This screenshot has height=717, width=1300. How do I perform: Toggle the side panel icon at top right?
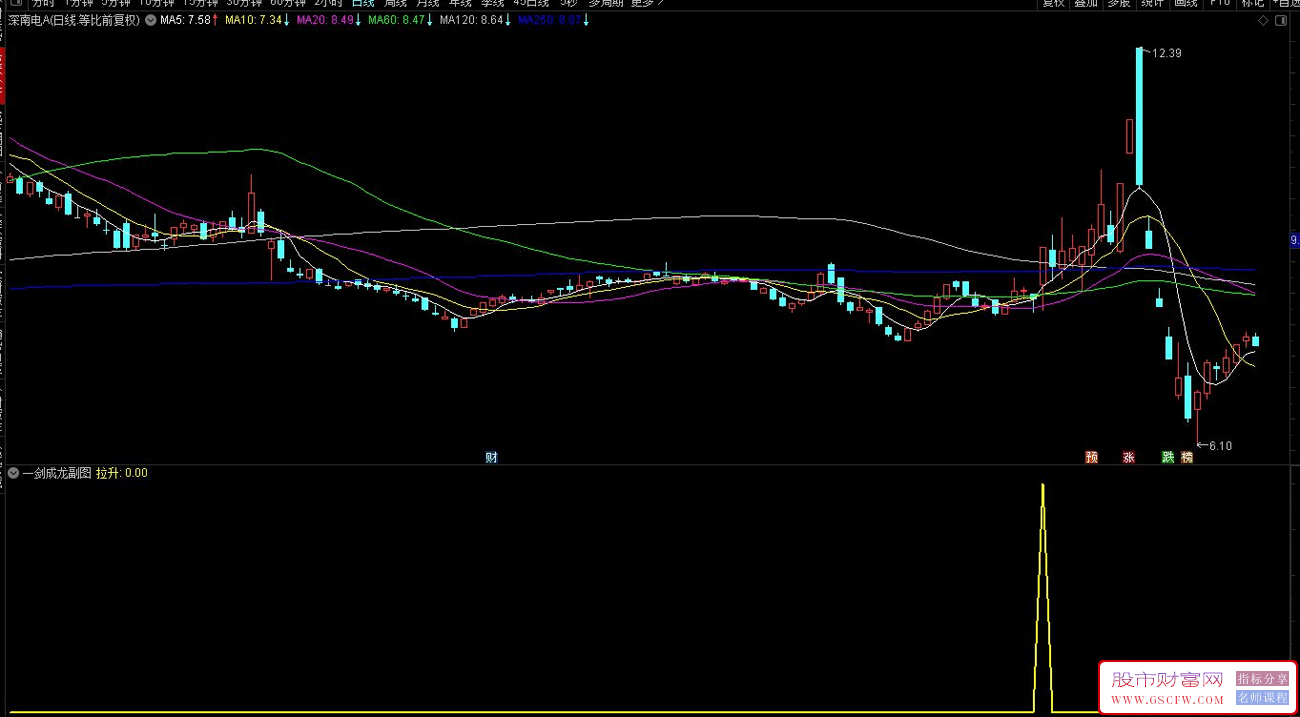1282,20
